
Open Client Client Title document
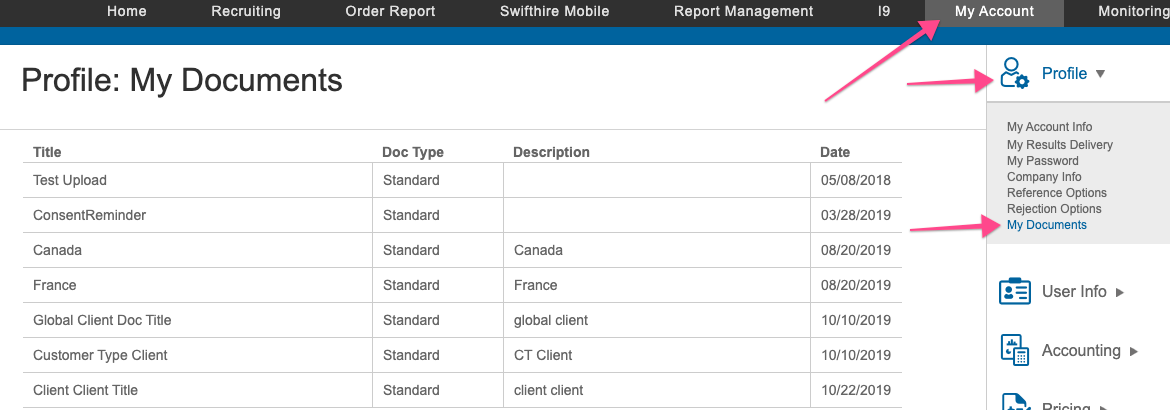[86, 390]
